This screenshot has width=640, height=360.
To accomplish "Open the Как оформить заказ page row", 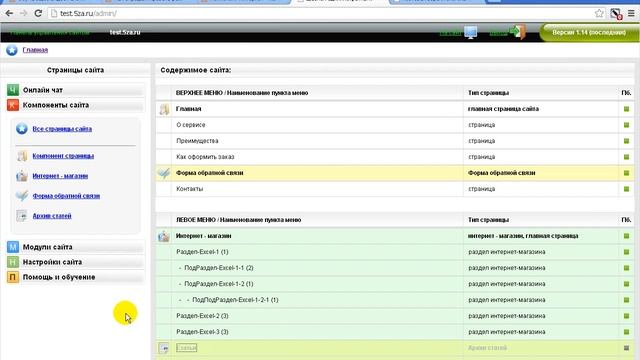I will (205, 157).
